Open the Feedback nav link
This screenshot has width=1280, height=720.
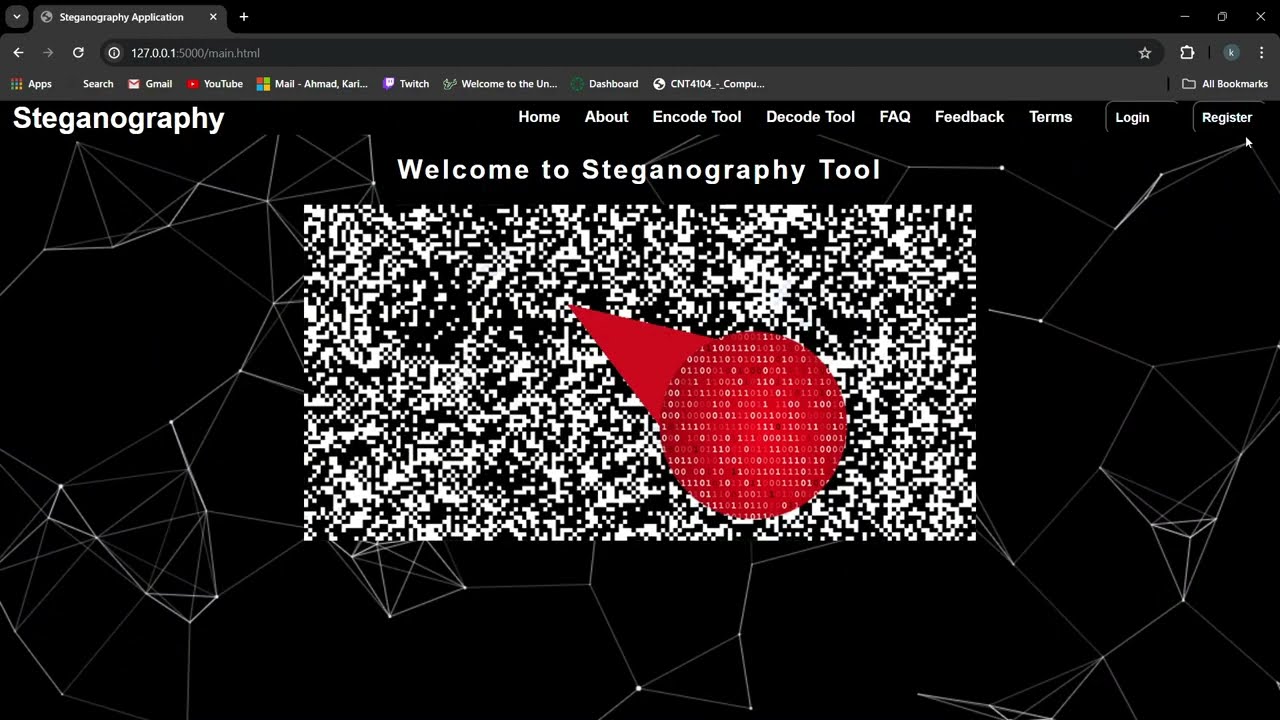coord(969,117)
